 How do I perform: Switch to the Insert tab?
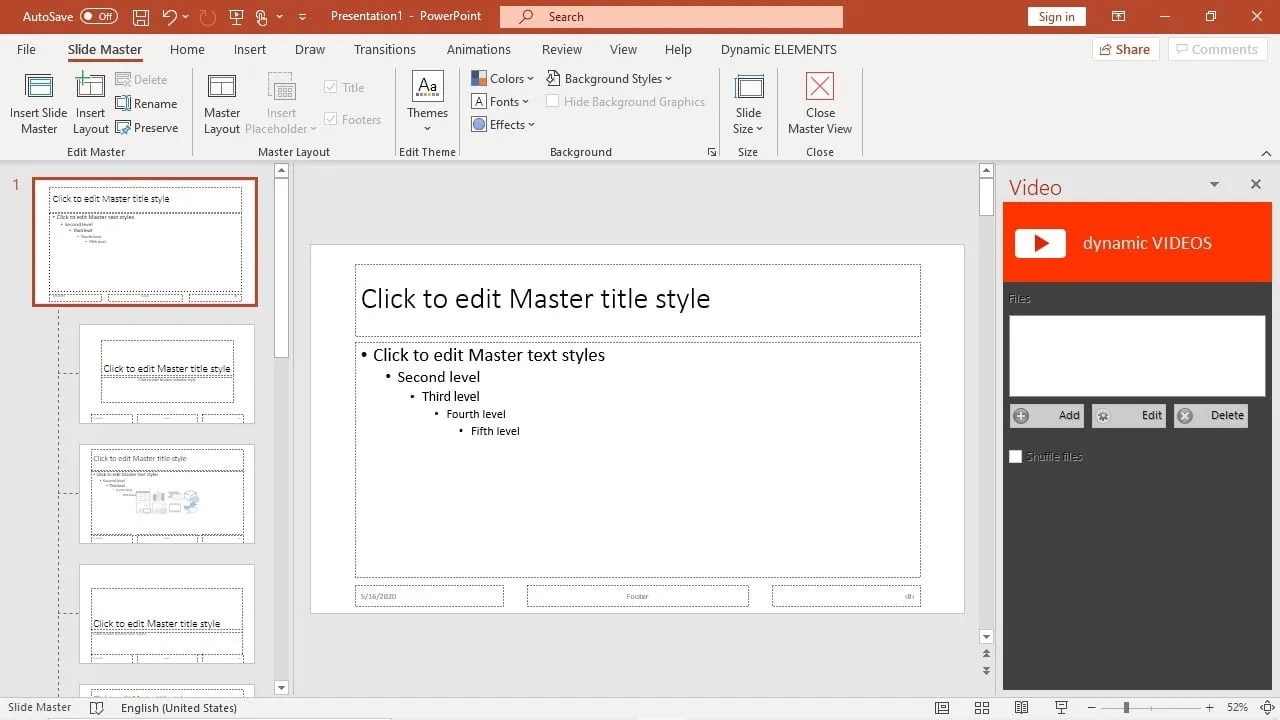tap(250, 49)
